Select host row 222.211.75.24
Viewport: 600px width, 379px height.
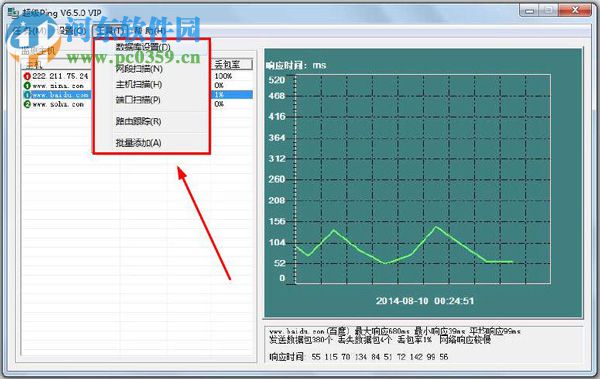[137, 76]
